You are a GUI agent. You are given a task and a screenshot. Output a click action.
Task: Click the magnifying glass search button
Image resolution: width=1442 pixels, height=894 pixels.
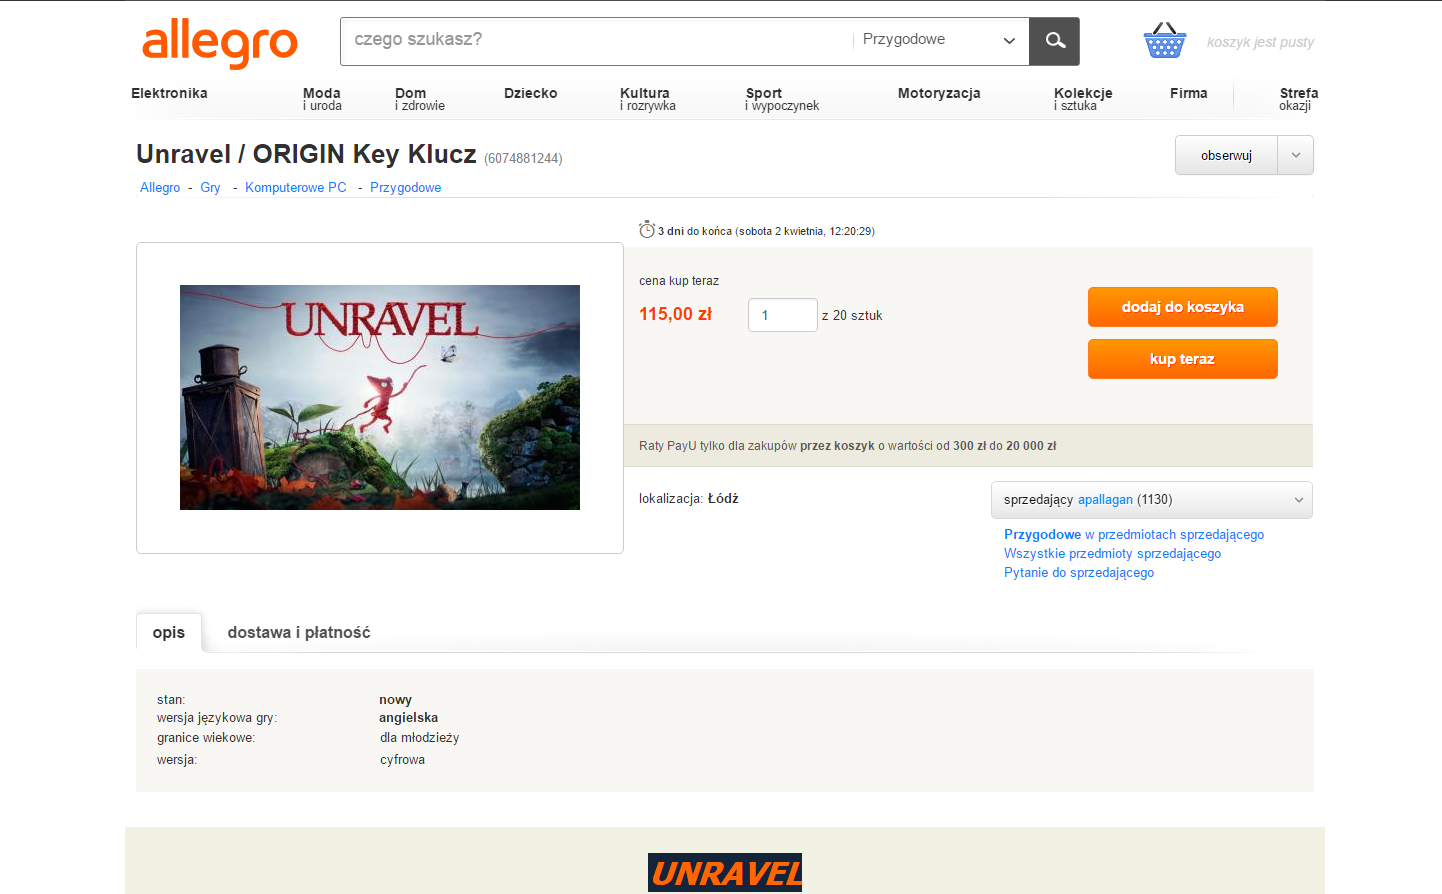[1054, 41]
